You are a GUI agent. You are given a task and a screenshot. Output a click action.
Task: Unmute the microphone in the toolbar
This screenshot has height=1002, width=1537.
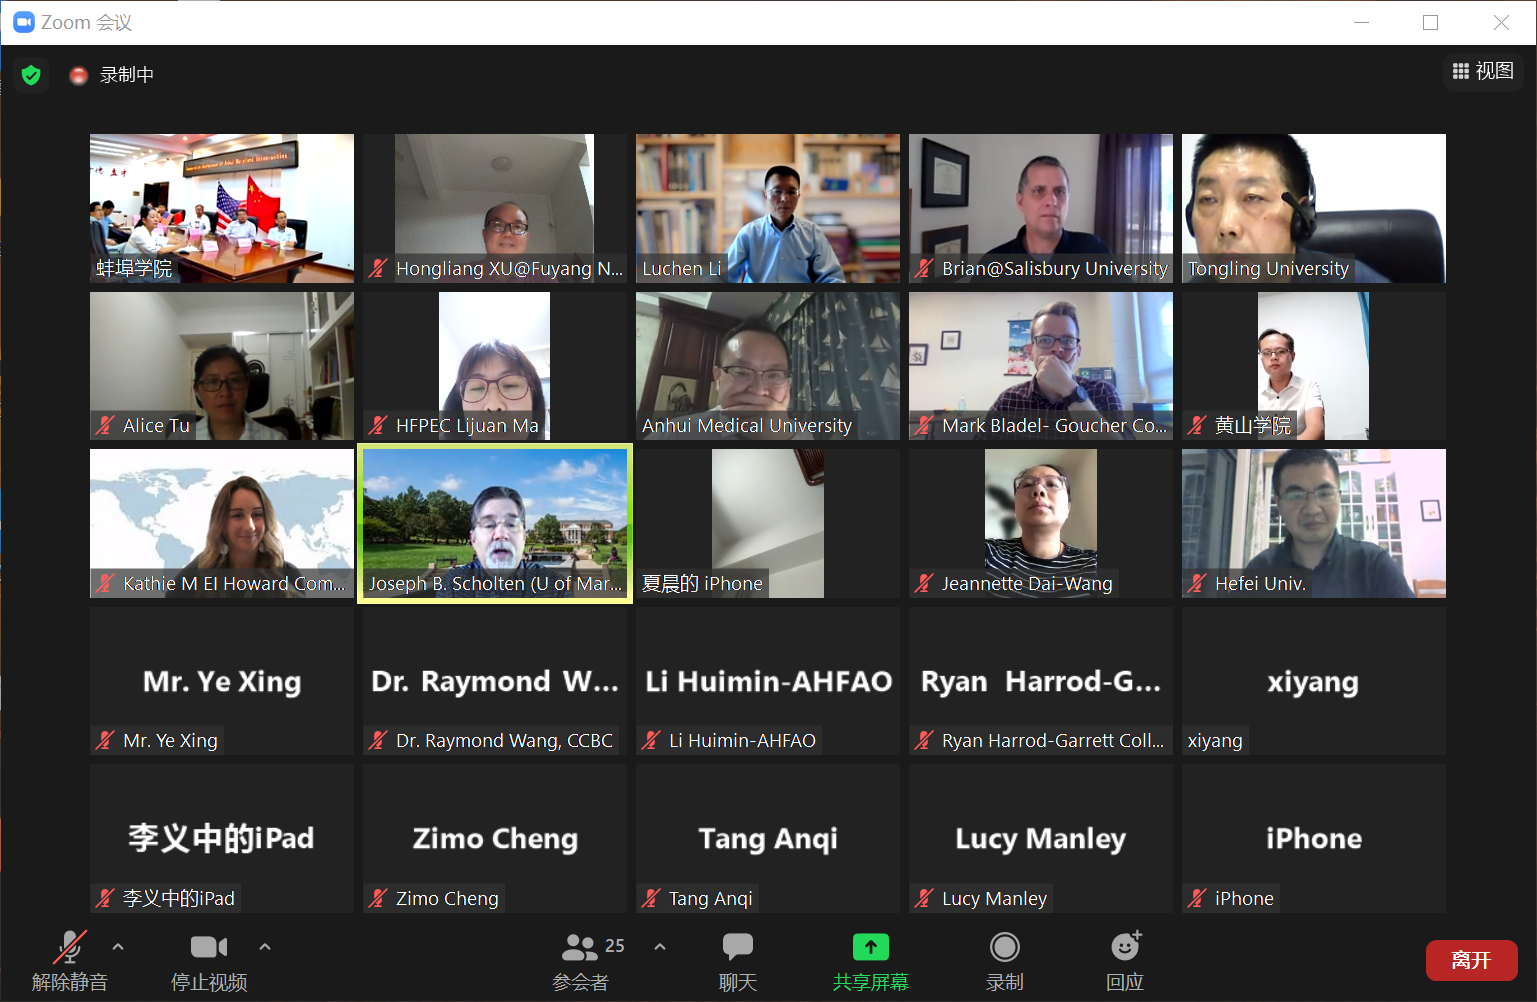tap(69, 947)
